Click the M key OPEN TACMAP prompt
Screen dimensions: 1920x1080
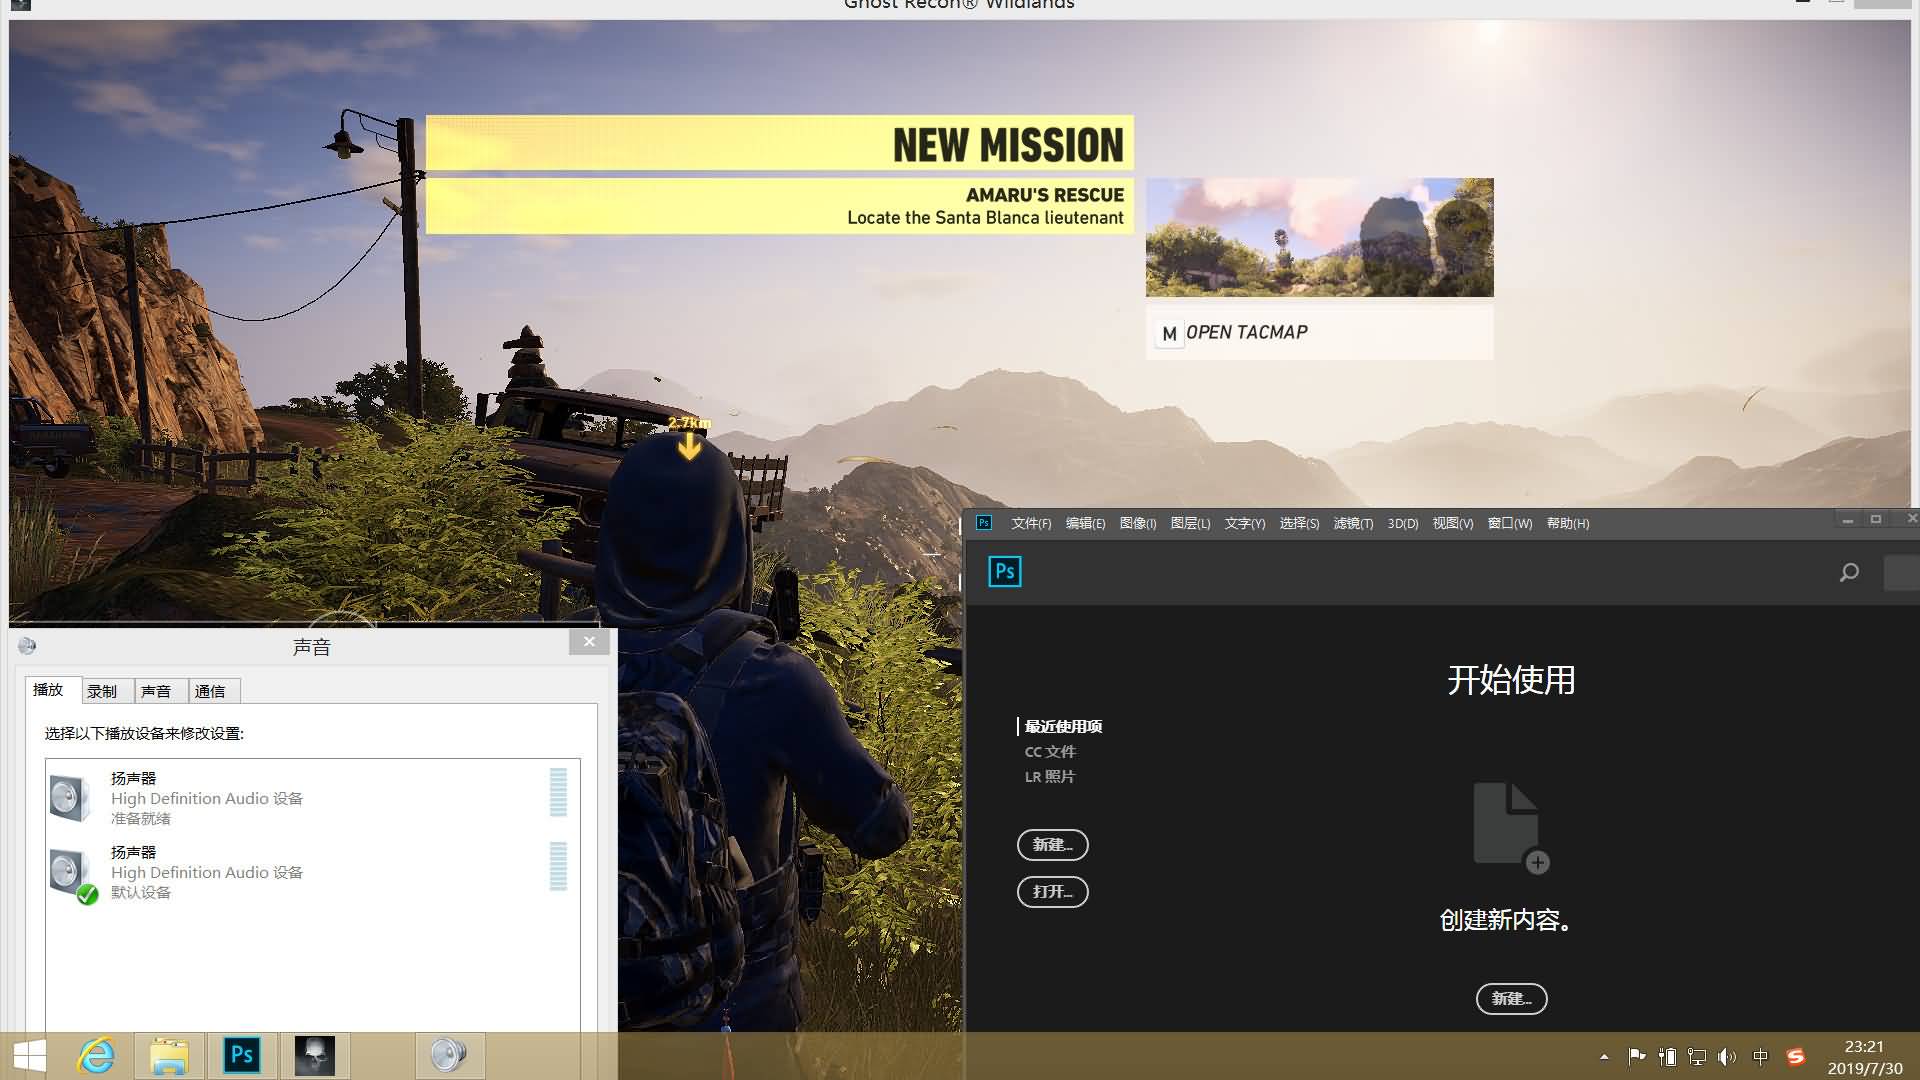point(1319,332)
